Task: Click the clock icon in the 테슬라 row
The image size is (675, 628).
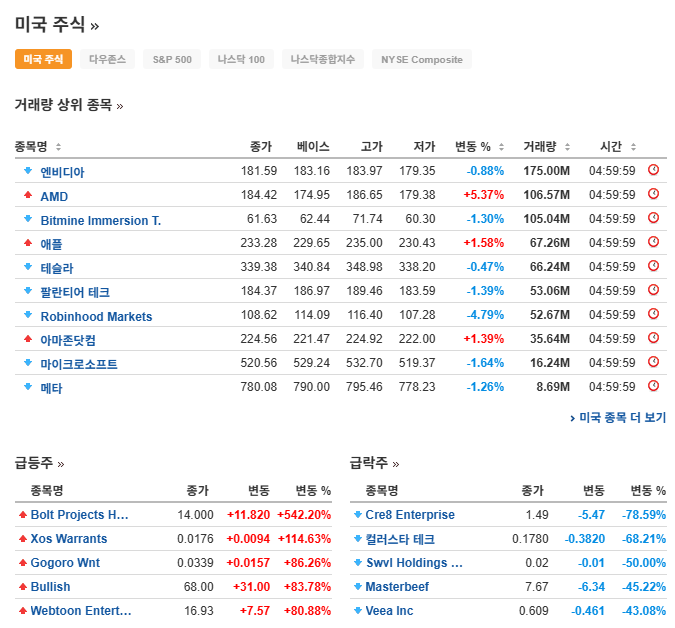Action: [653, 266]
